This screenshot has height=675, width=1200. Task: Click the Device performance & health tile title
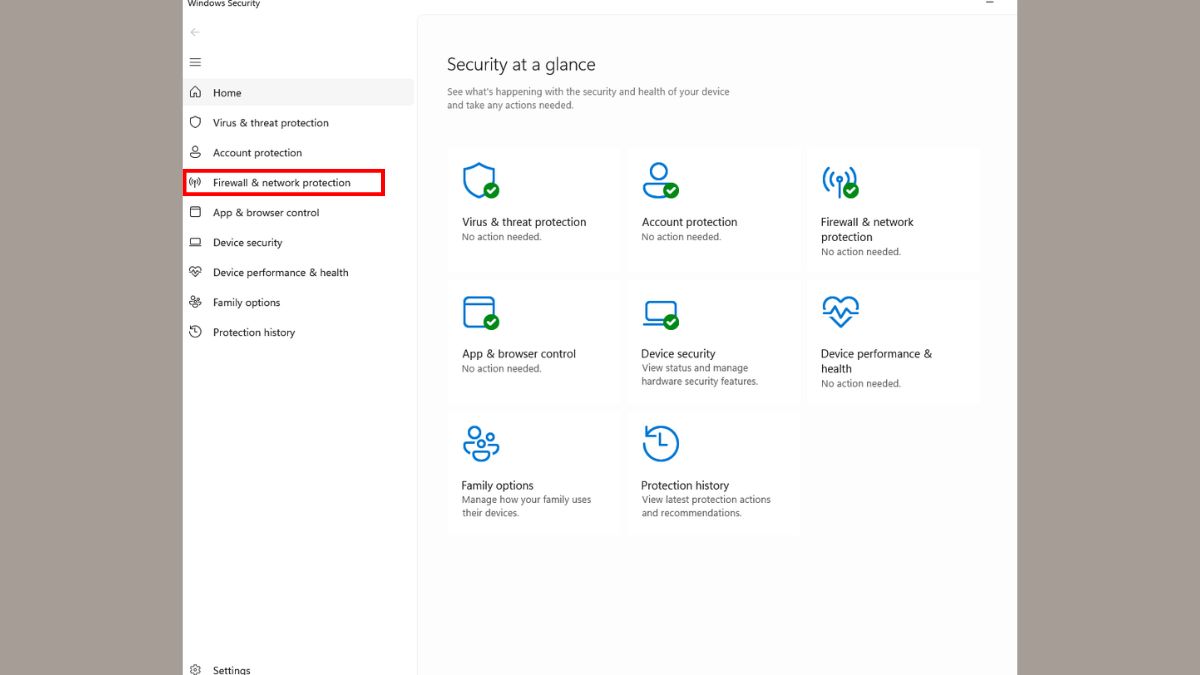pyautogui.click(x=876, y=360)
